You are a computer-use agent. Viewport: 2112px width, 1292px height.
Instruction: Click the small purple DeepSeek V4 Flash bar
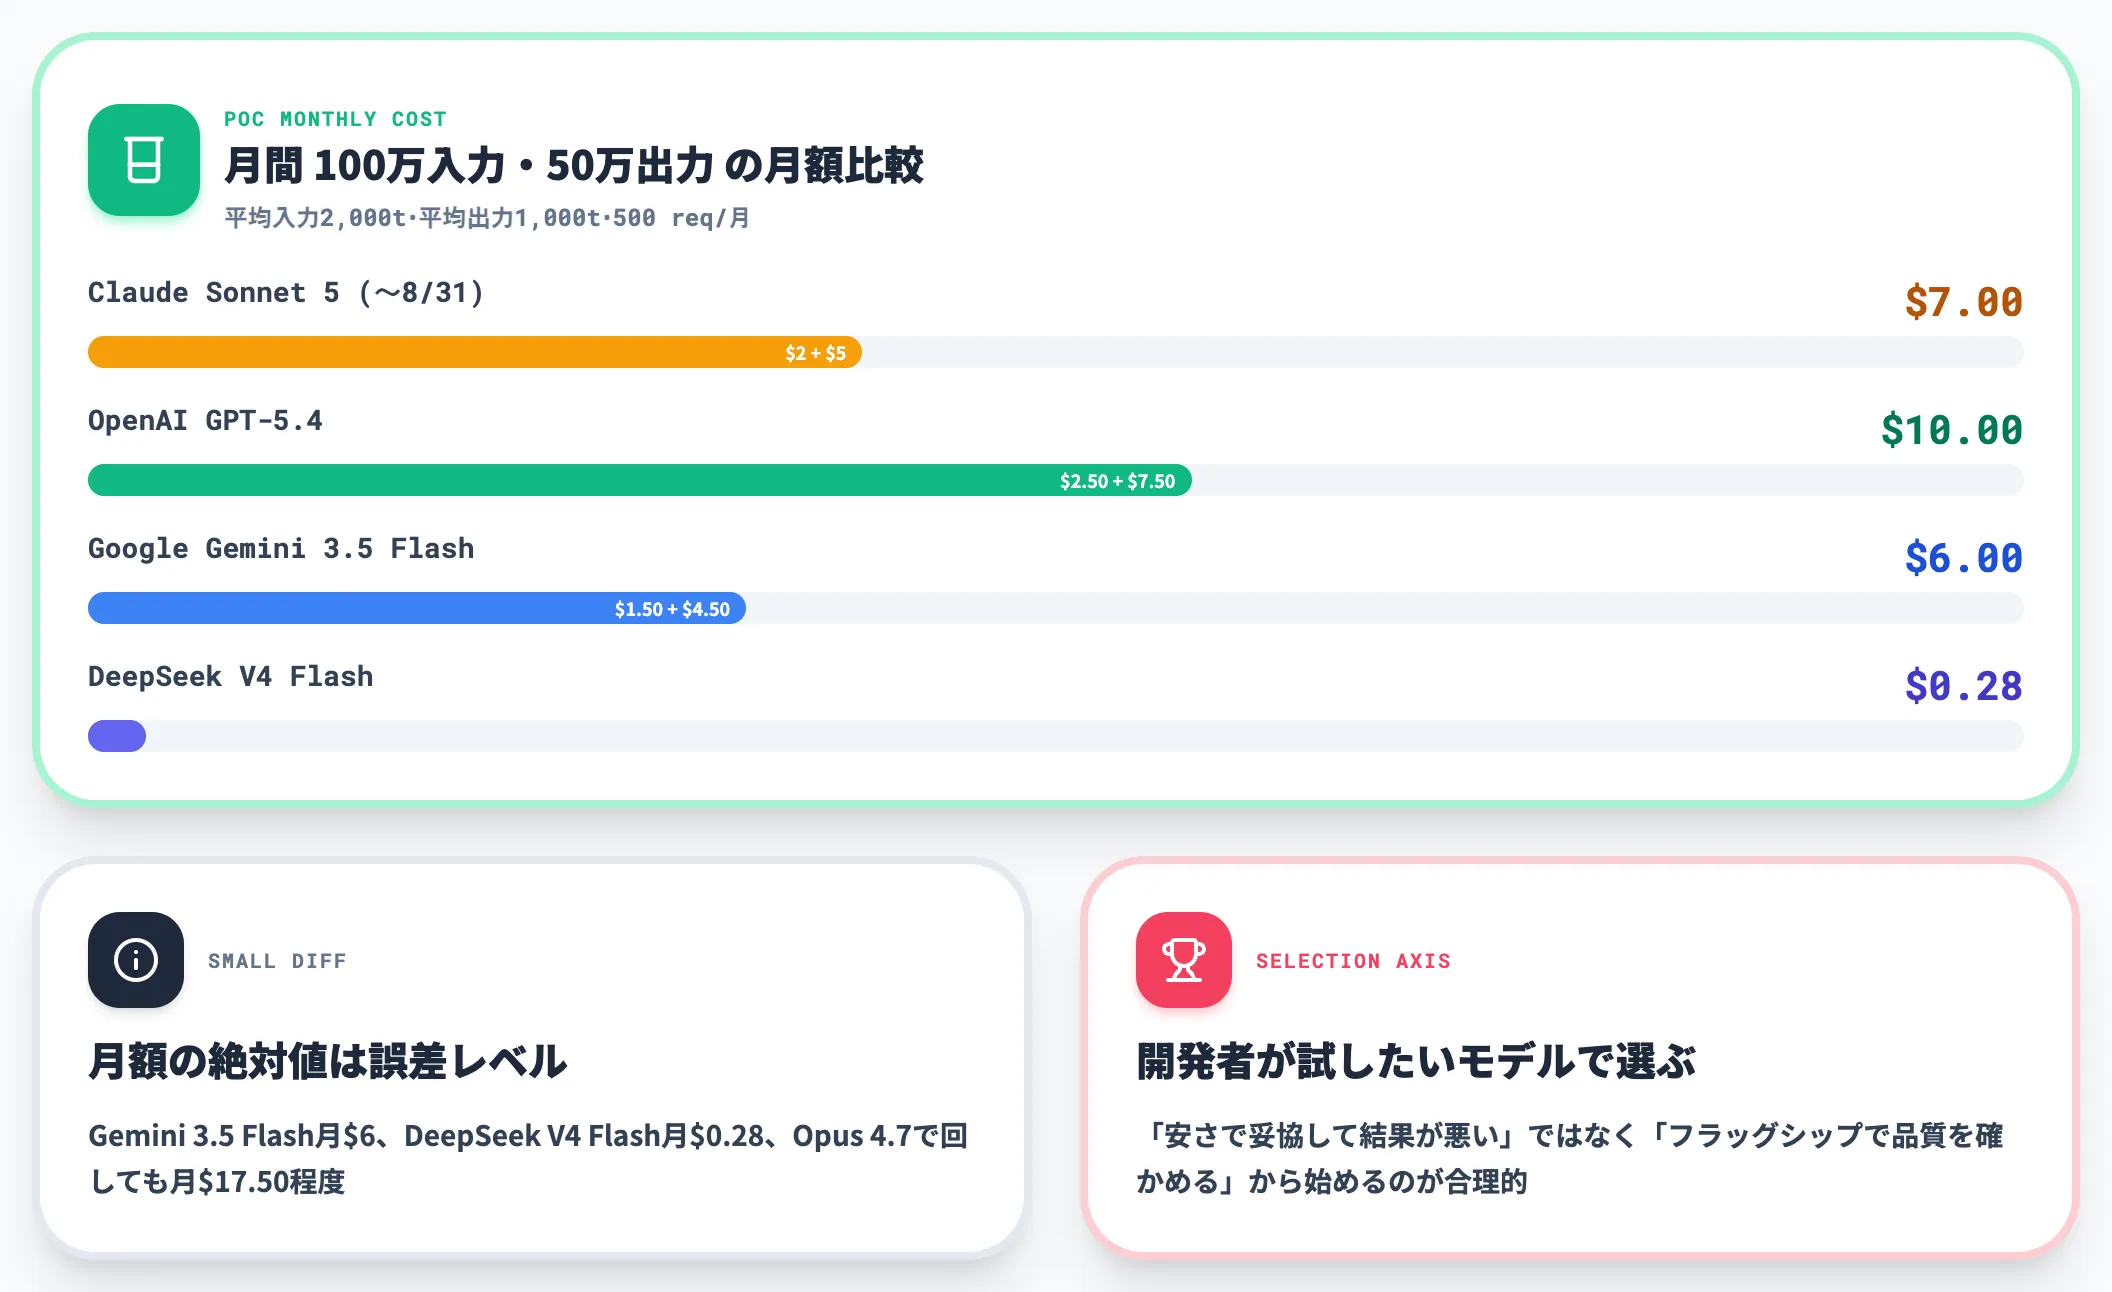pos(117,736)
